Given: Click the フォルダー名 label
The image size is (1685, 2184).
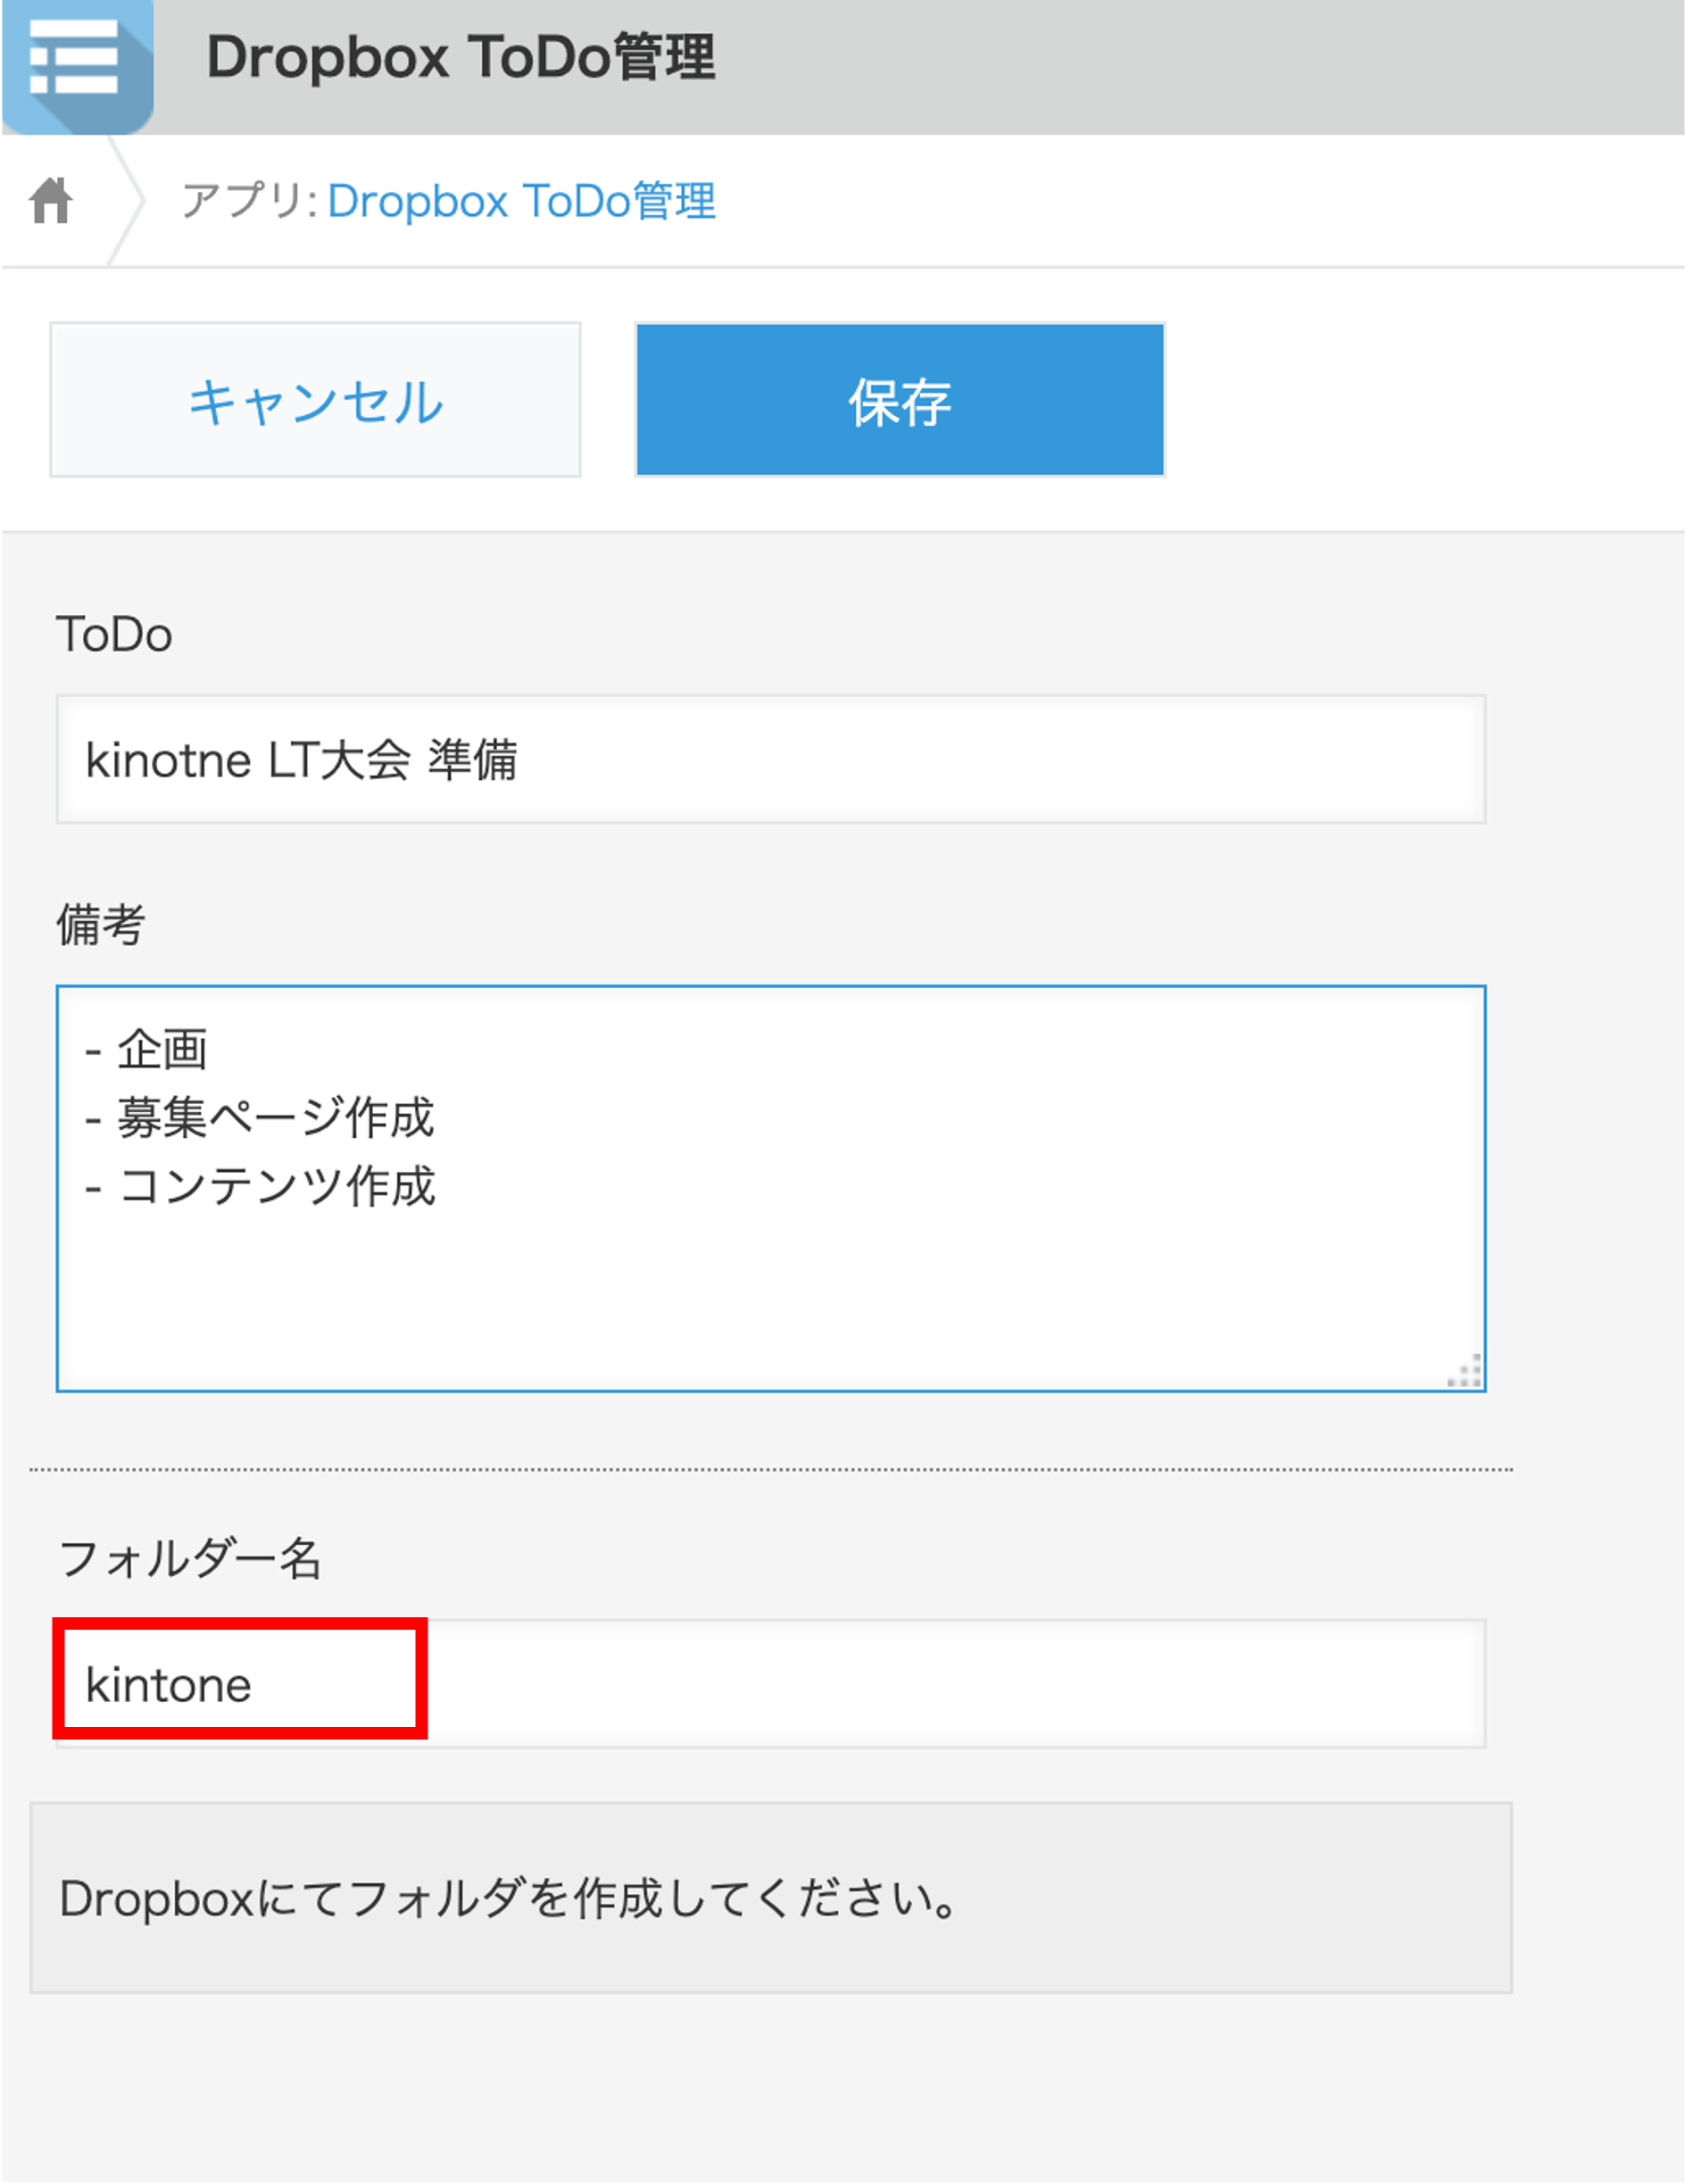Looking at the screenshot, I should pyautogui.click(x=190, y=1558).
